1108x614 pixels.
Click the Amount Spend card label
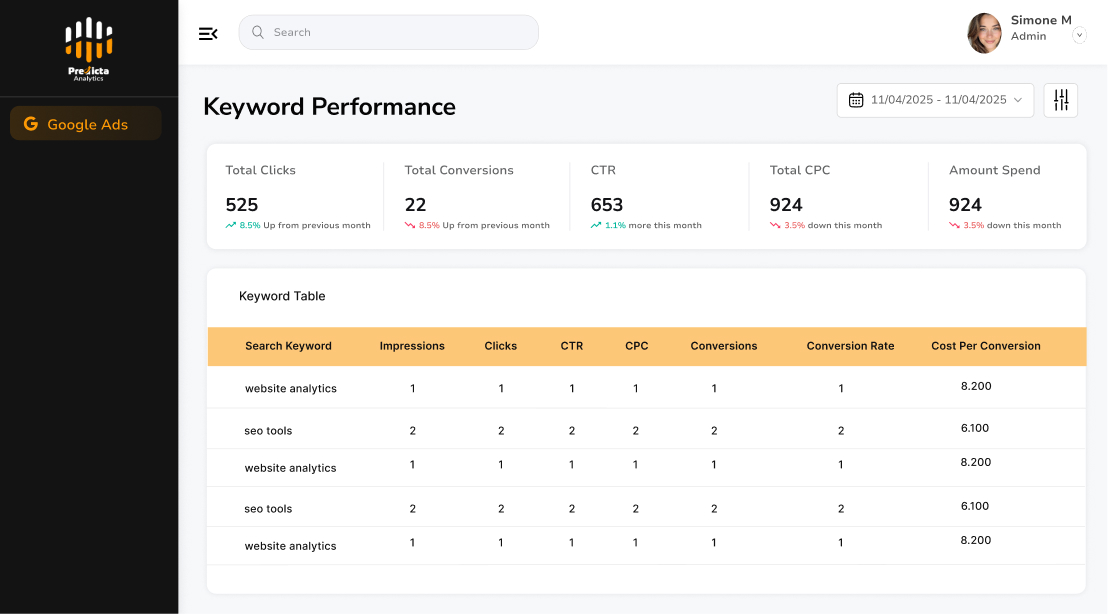pyautogui.click(x=995, y=170)
